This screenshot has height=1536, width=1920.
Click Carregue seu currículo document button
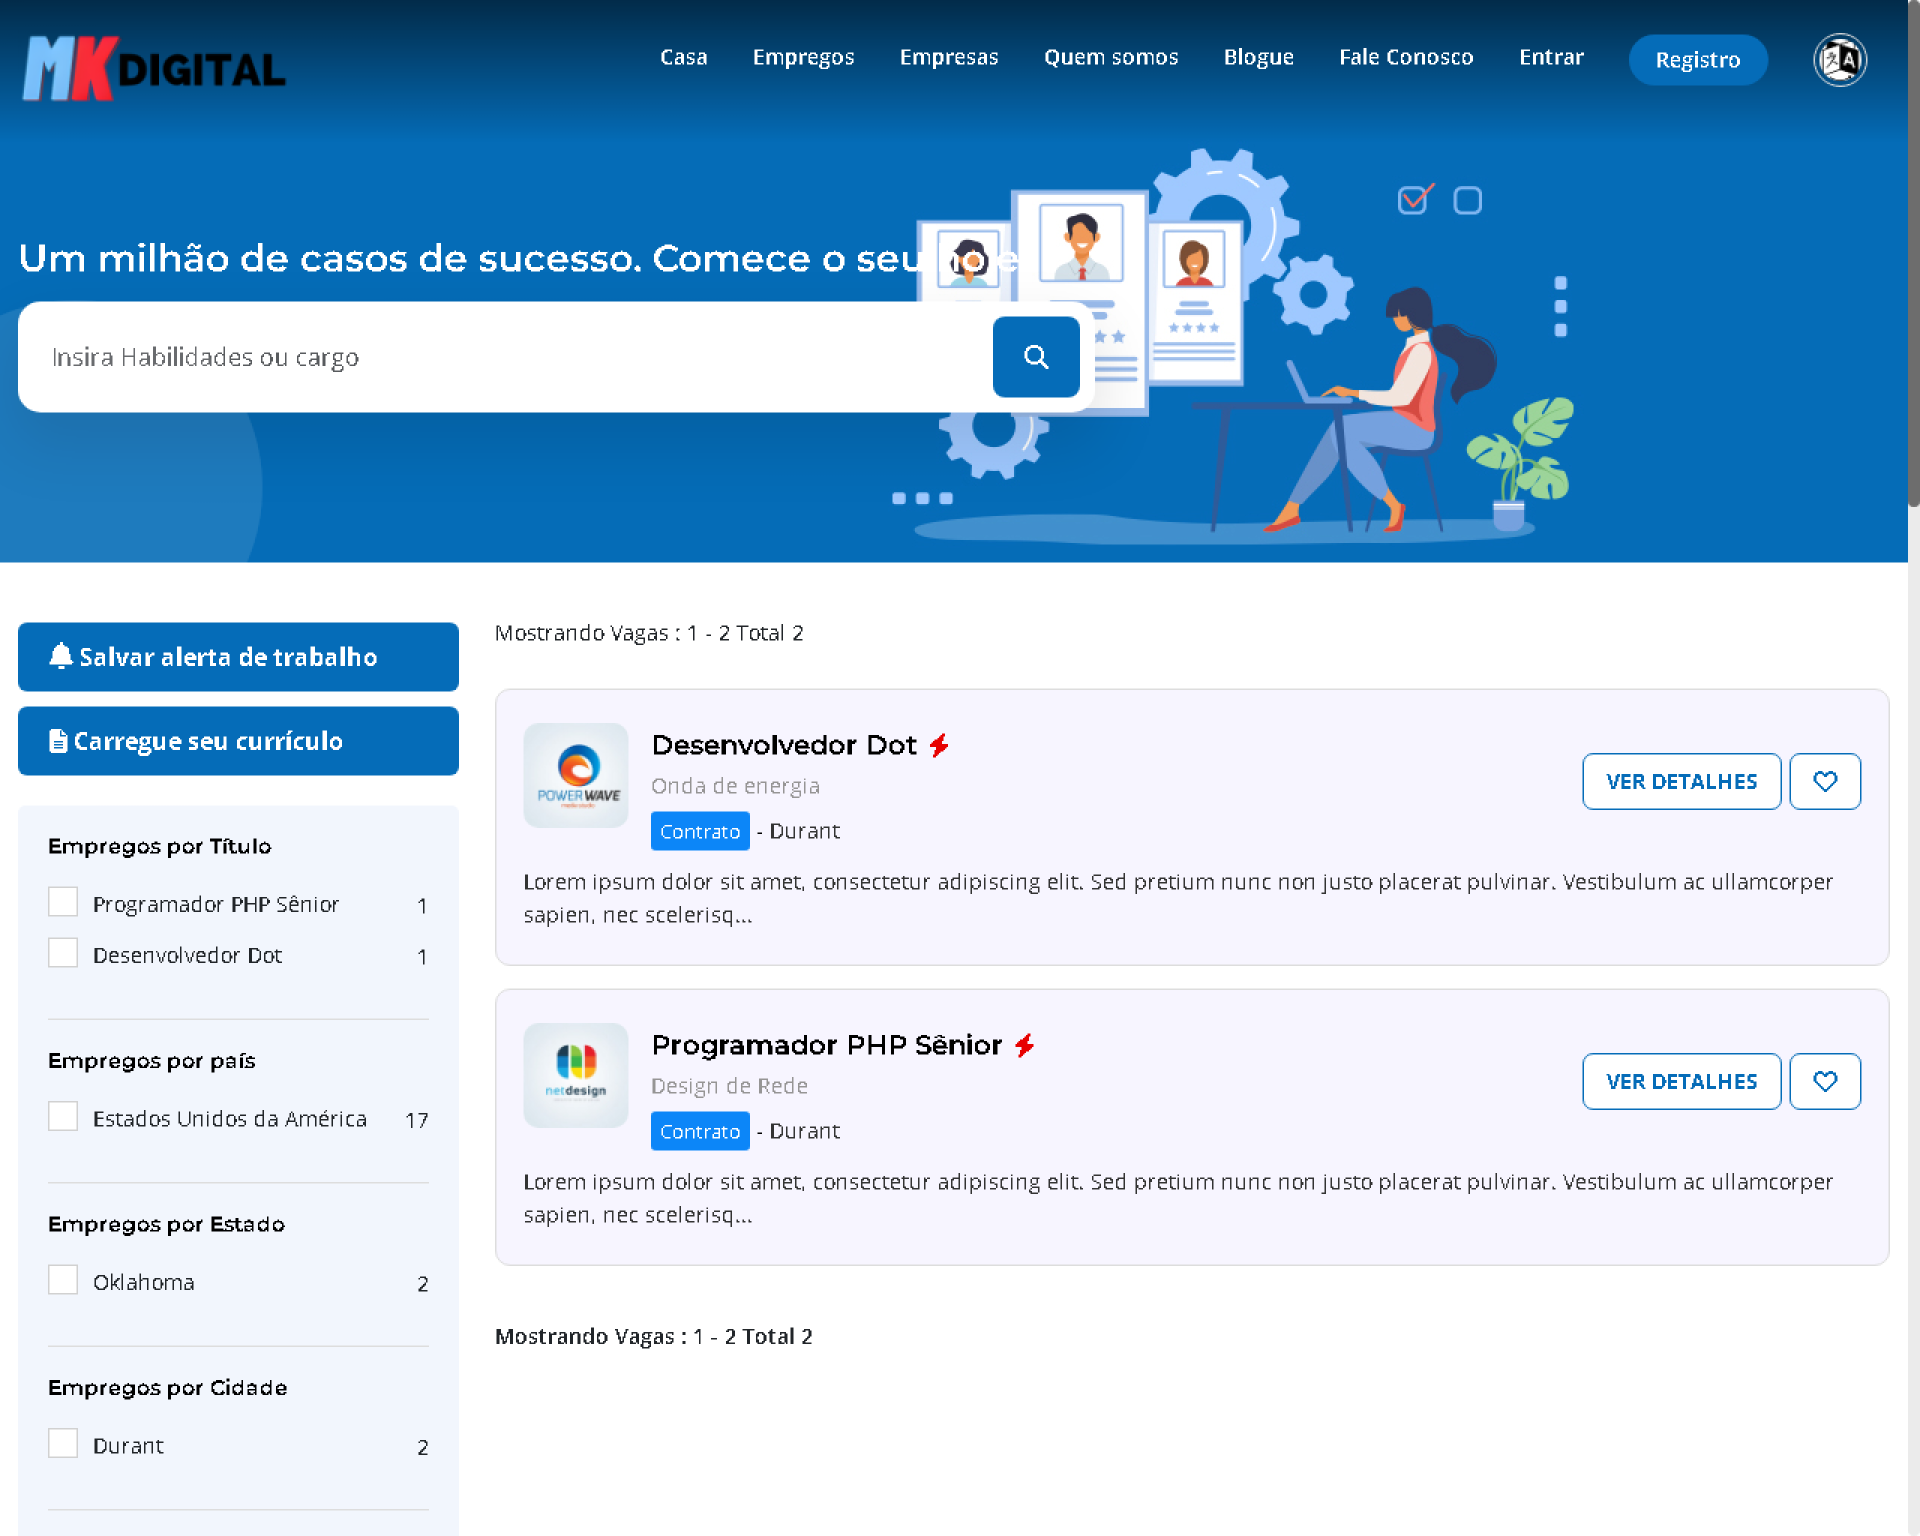238,741
